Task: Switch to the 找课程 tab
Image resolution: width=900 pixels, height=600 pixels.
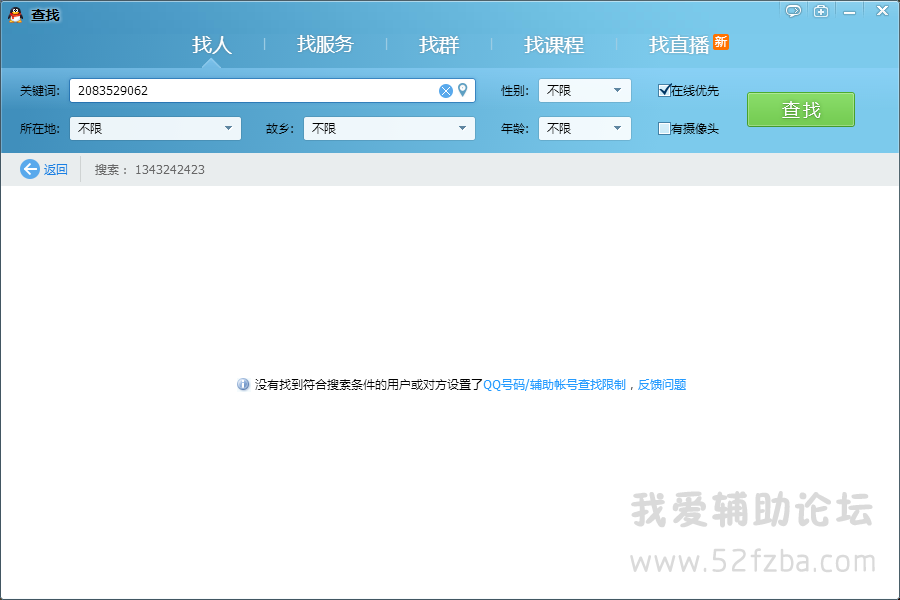Action: point(553,45)
